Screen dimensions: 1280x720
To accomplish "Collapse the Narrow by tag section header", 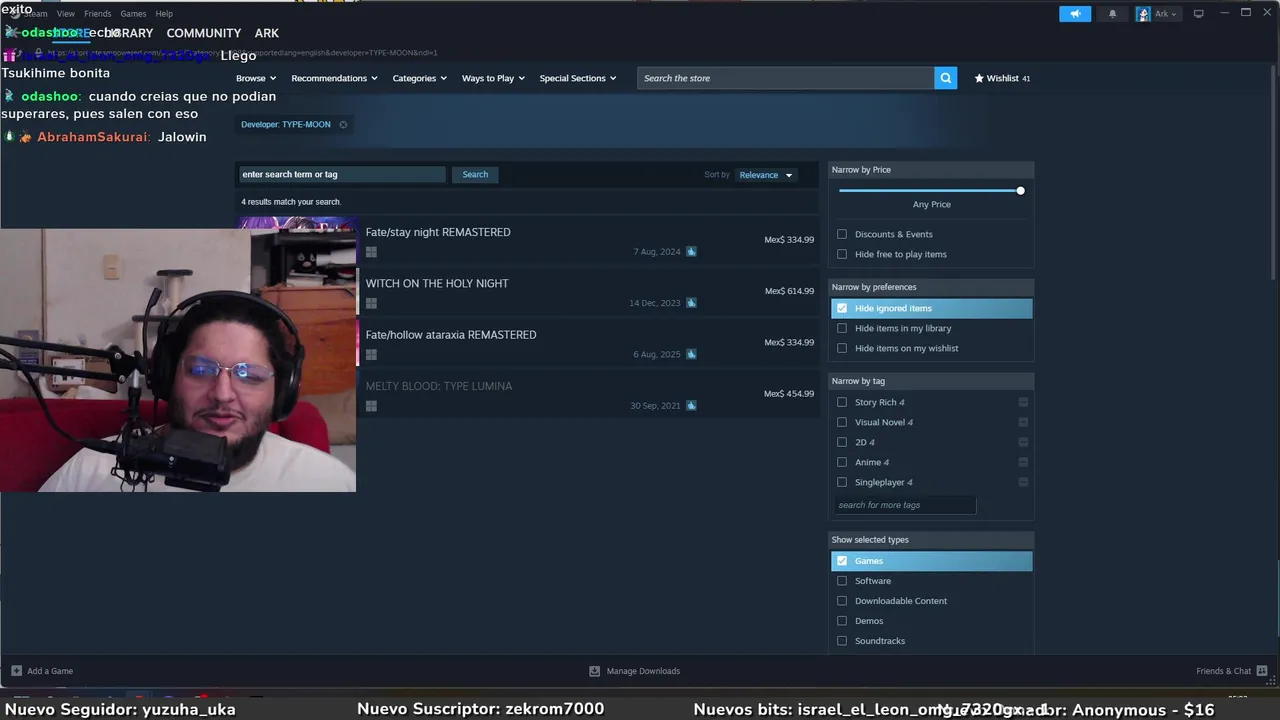I will [931, 381].
